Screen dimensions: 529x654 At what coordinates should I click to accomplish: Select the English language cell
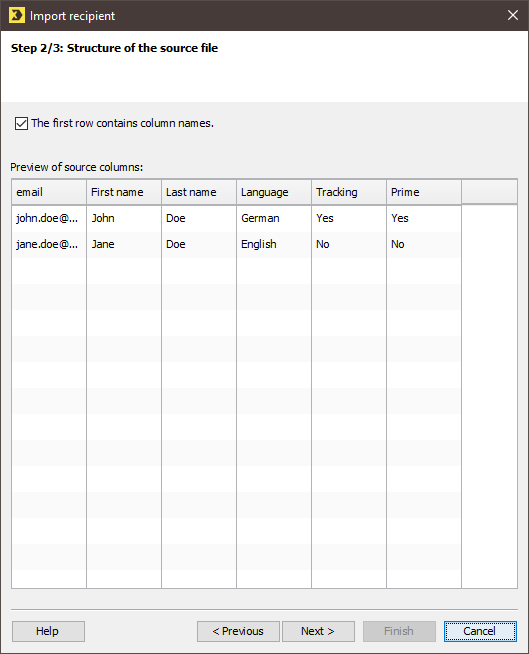coord(274,244)
